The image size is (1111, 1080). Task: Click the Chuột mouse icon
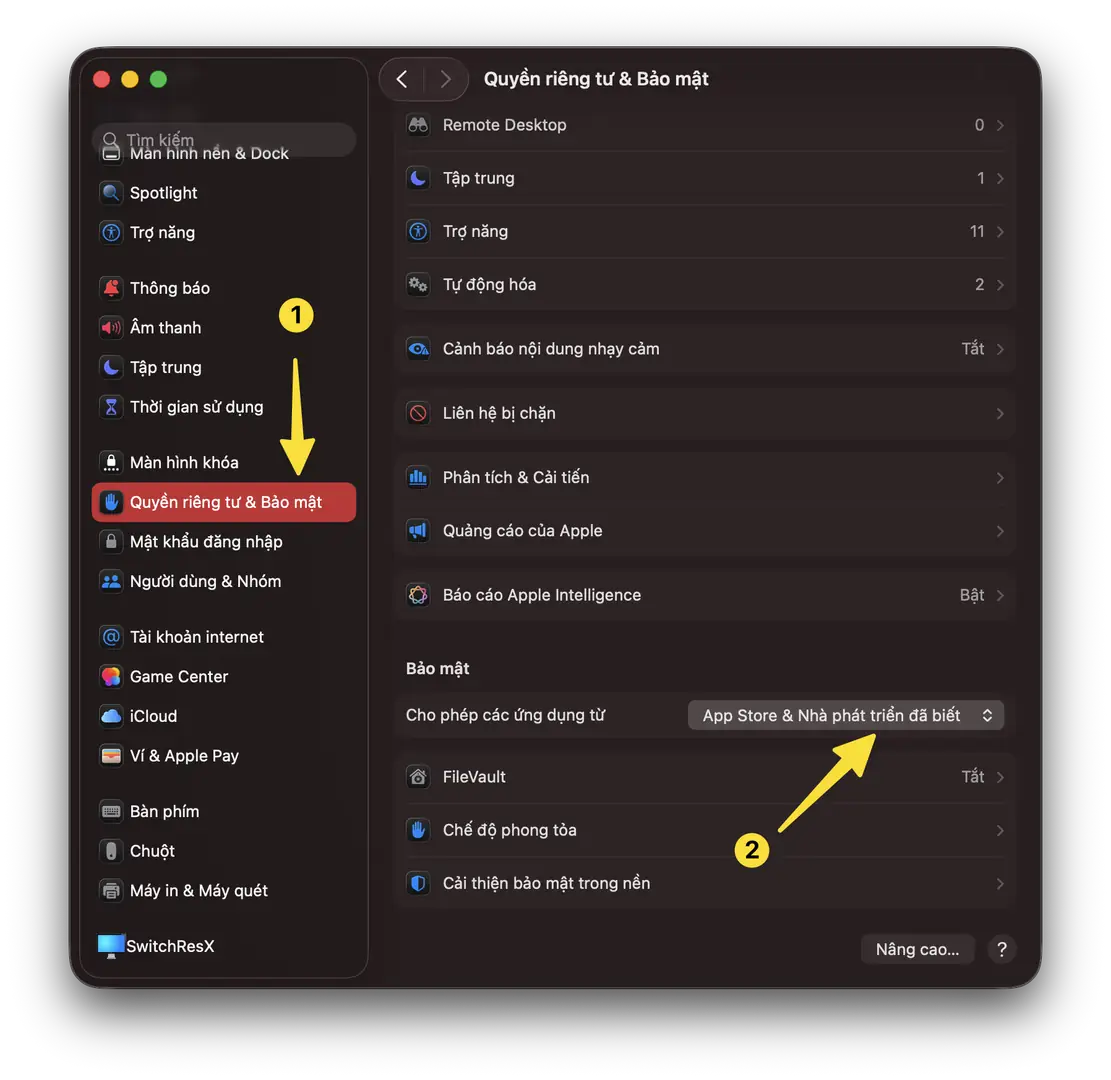[111, 850]
